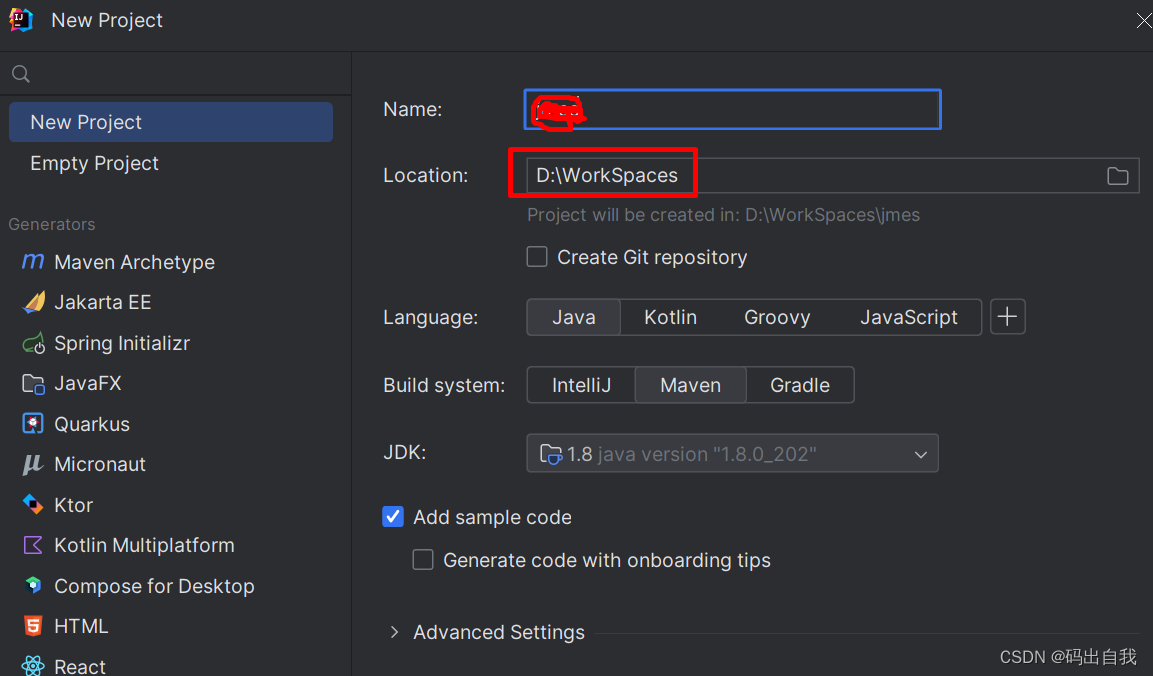Click the Location path field
Viewport: 1153px width, 676px height.
832,176
